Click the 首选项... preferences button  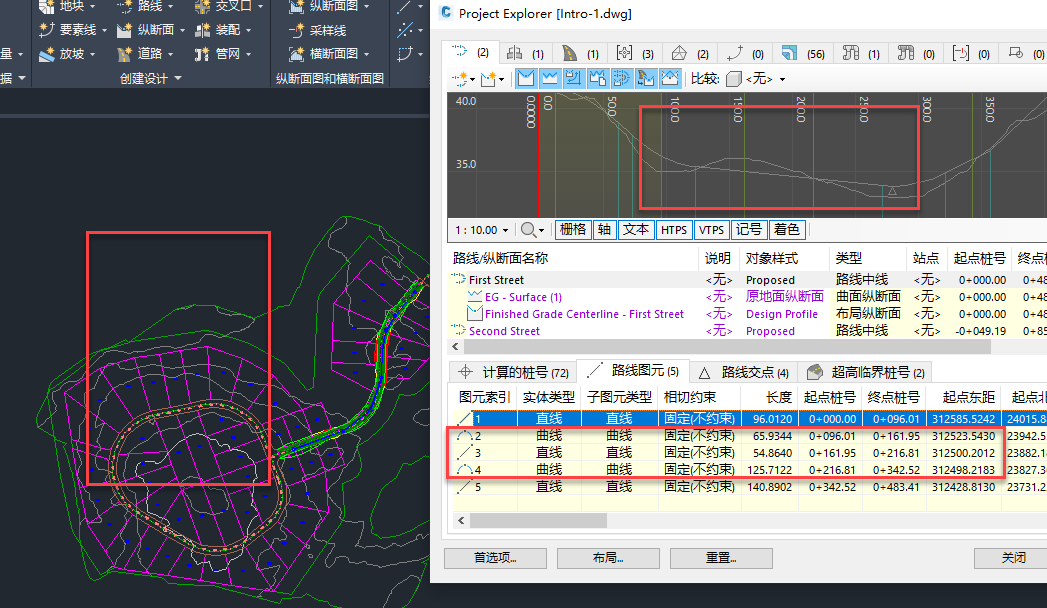click(x=495, y=558)
